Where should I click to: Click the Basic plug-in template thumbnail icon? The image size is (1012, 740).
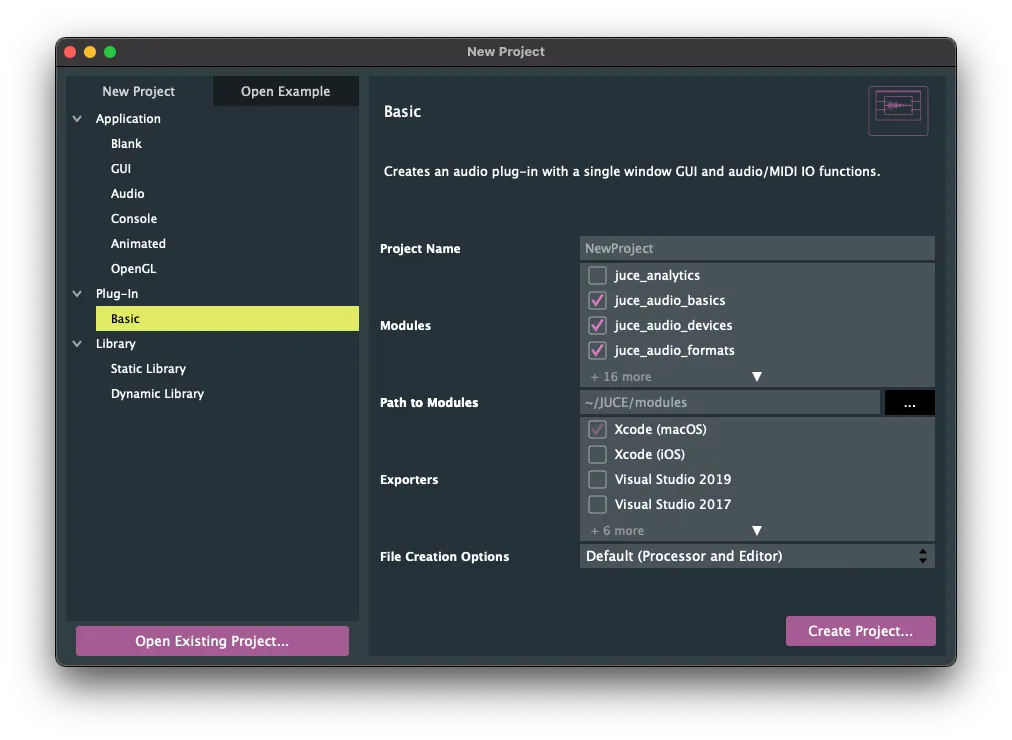(898, 110)
